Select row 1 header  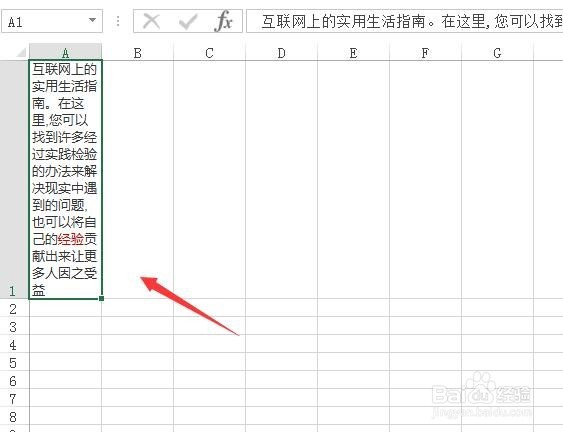point(14,180)
